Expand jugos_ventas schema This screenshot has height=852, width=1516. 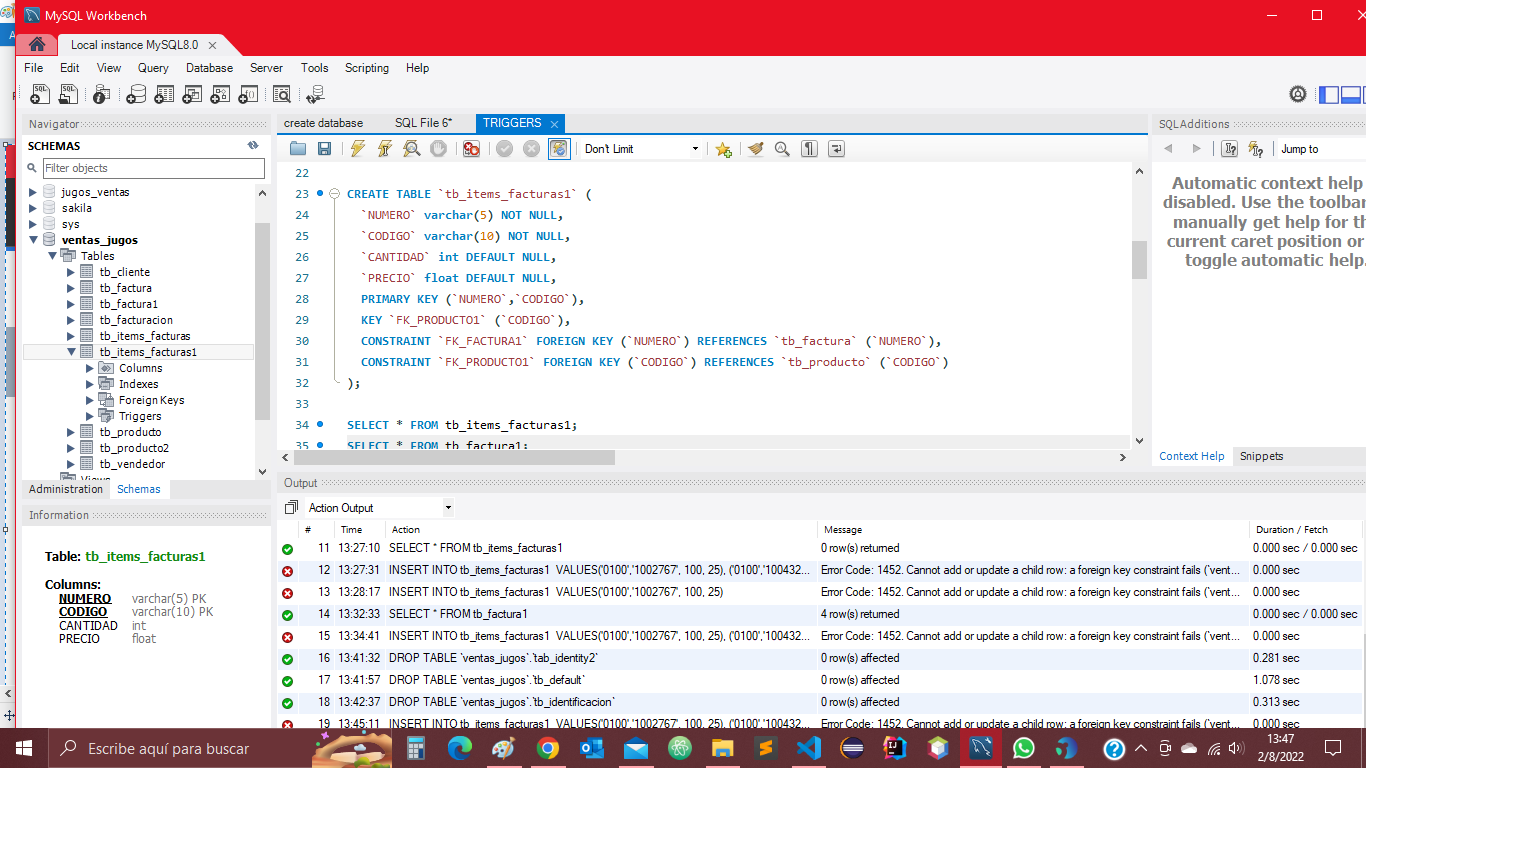pos(32,192)
